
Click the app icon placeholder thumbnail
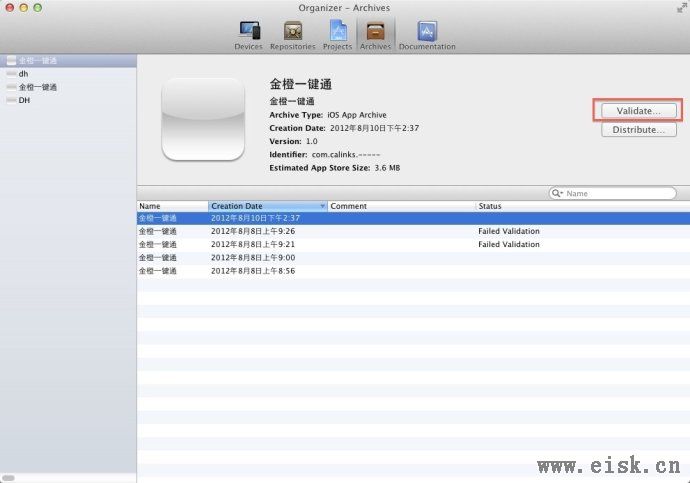click(203, 119)
